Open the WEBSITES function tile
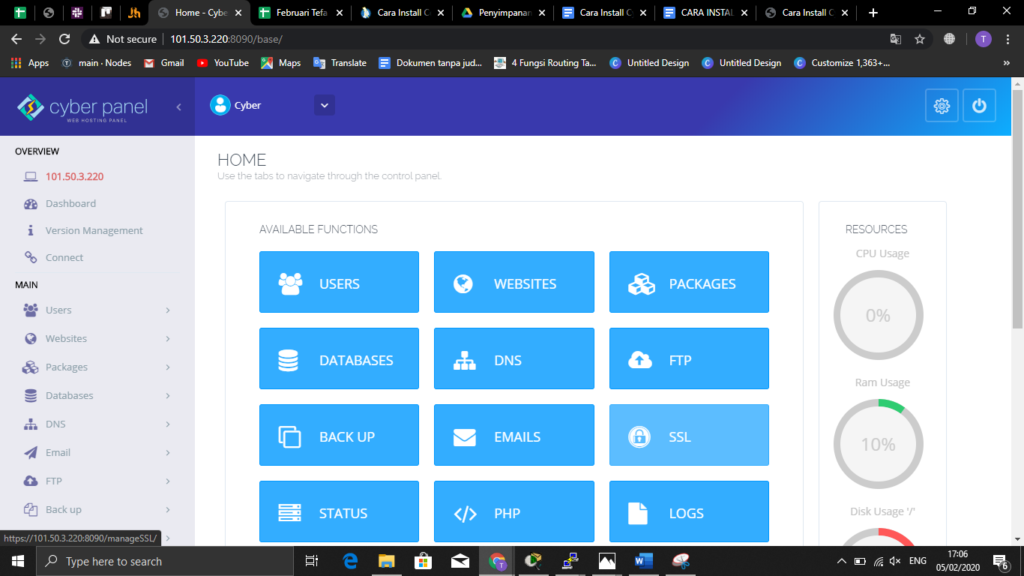This screenshot has height=576, width=1024. pos(514,282)
